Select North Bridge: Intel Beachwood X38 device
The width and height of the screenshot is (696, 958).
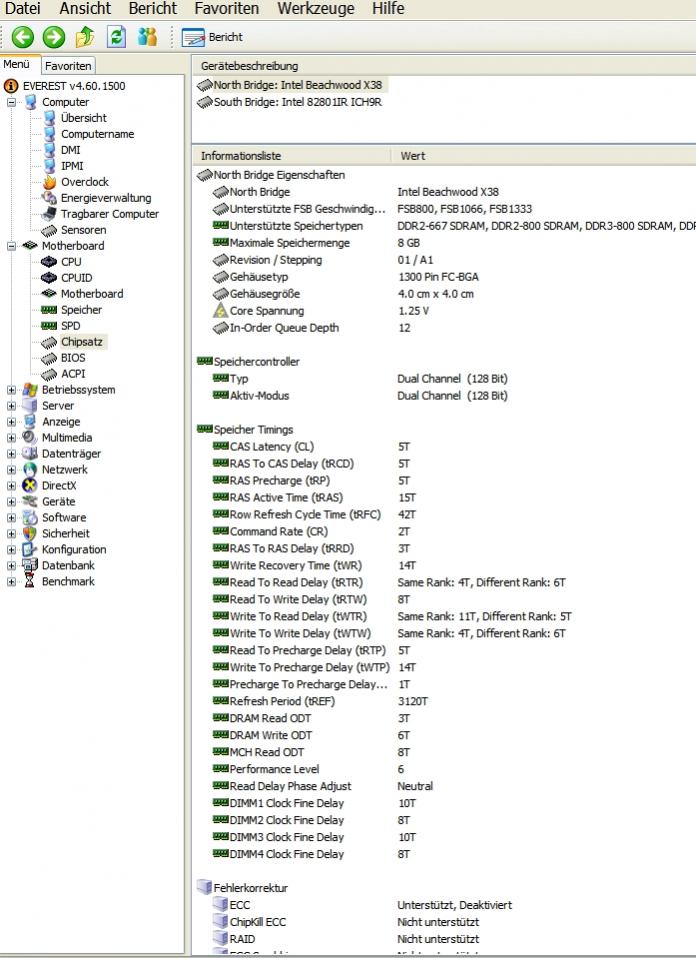click(291, 85)
